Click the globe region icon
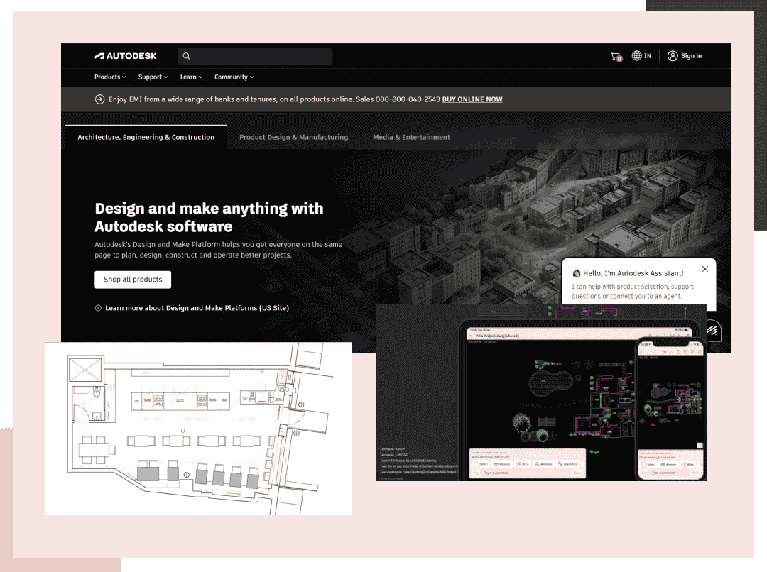This screenshot has width=767, height=572. coord(637,56)
